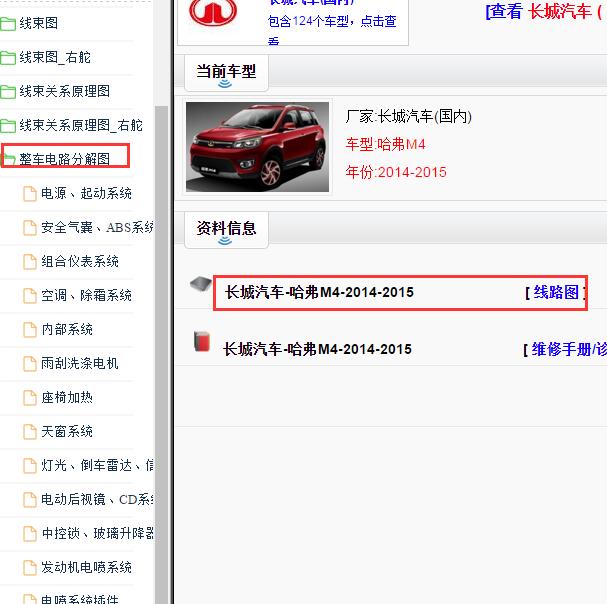Open 线束关系原理图_右舵 tree item
Image resolution: width=607 pixels, height=604 pixels.
click(x=81, y=125)
